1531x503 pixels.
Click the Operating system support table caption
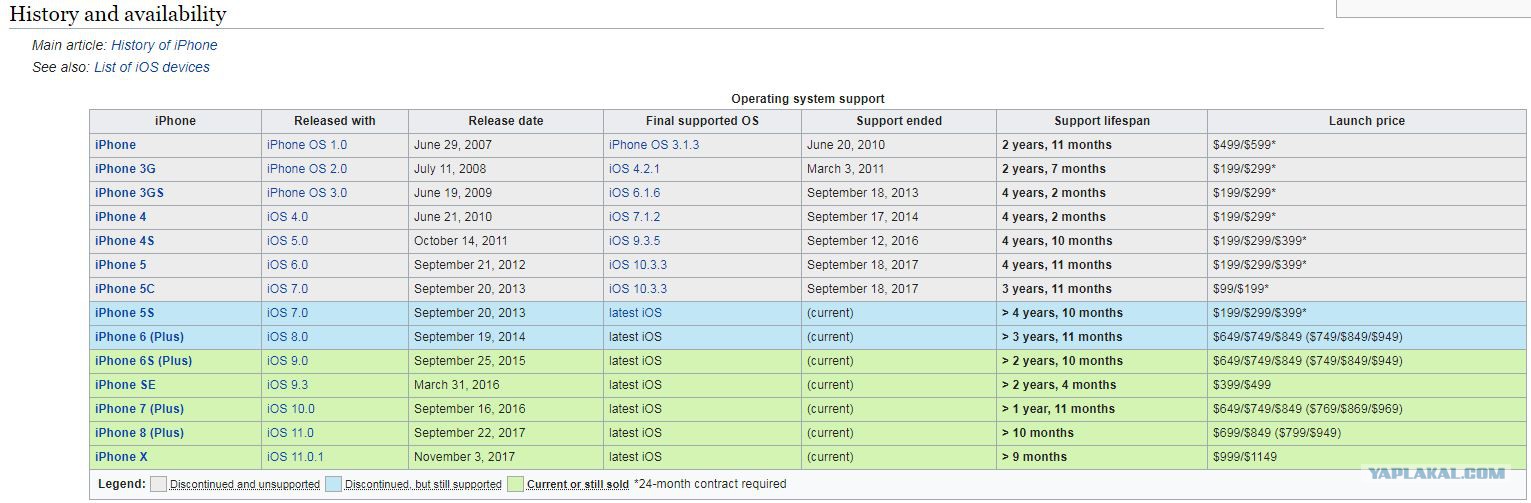pos(808,99)
